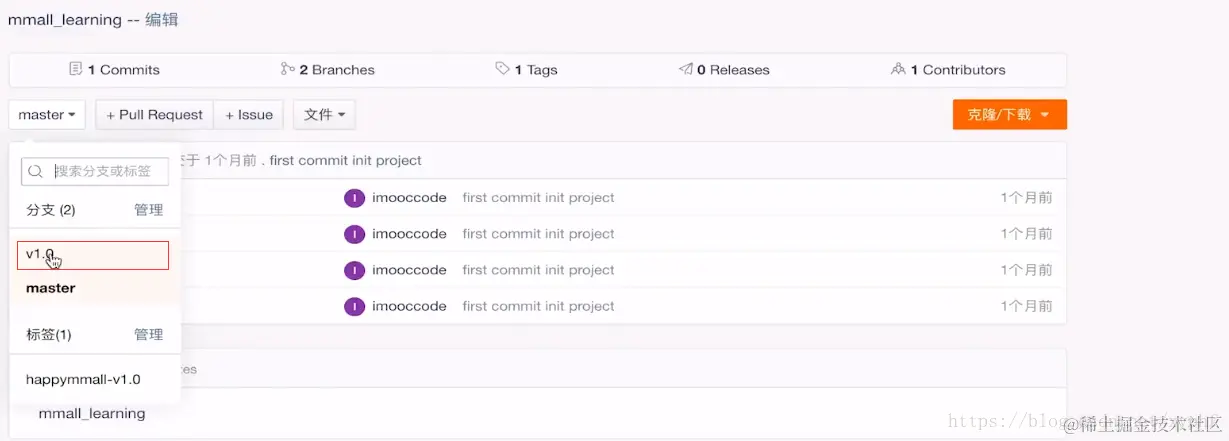Click 管理 next to 分支 (2)
This screenshot has height=441, width=1229.
click(148, 210)
